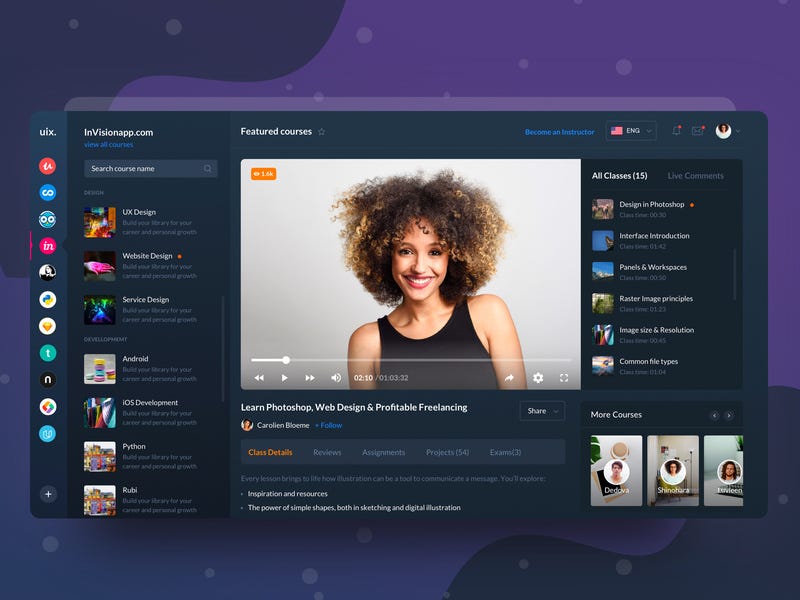Click view all courses link
800x600 pixels.
pos(109,144)
